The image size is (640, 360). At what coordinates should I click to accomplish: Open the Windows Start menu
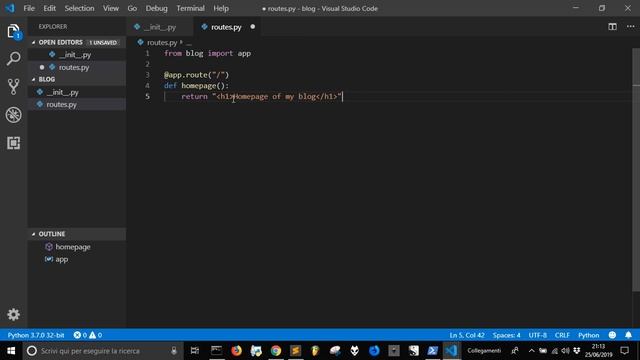point(11,351)
